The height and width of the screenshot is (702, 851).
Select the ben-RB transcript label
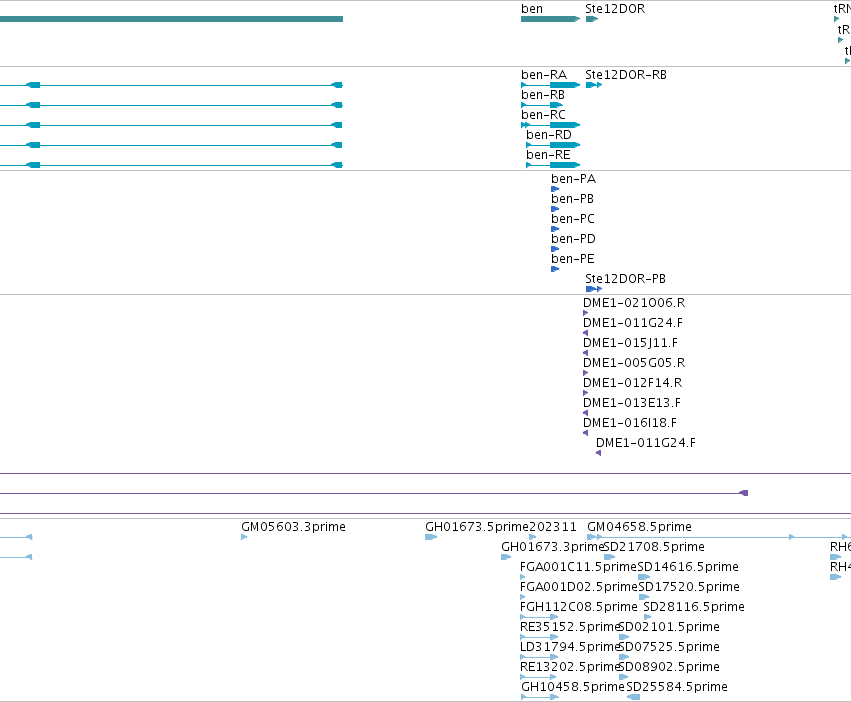click(543, 95)
